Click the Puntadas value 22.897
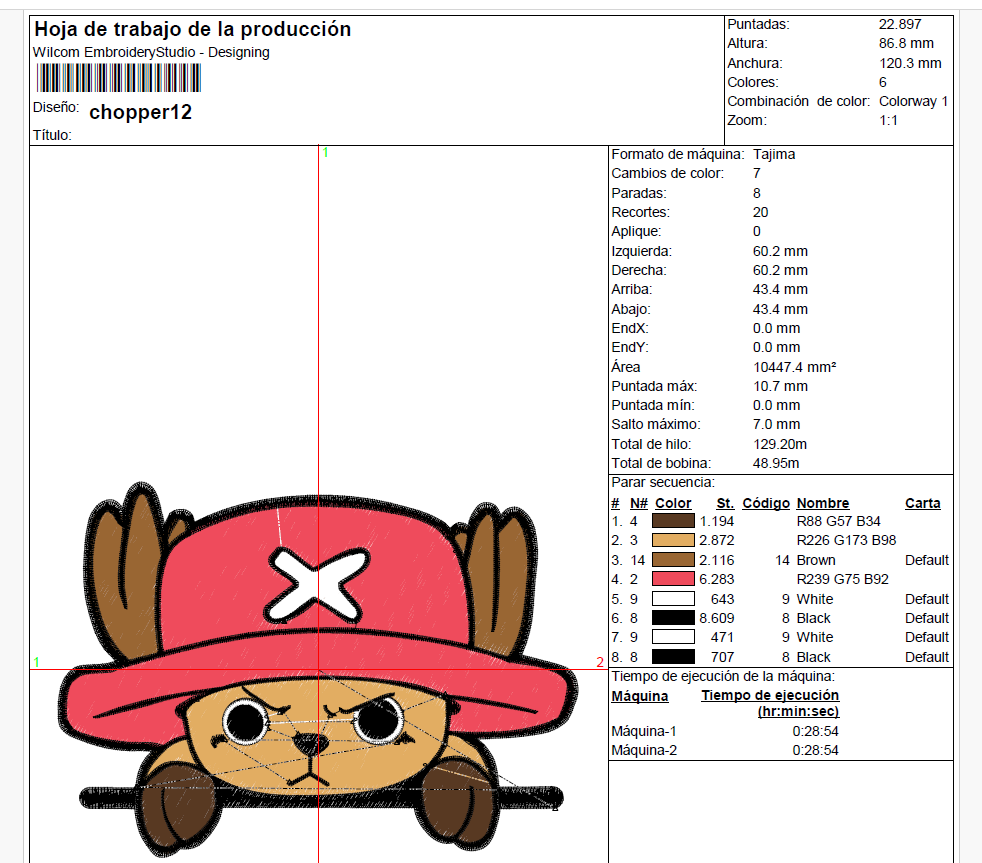Image resolution: width=982 pixels, height=863 pixels. pos(900,24)
